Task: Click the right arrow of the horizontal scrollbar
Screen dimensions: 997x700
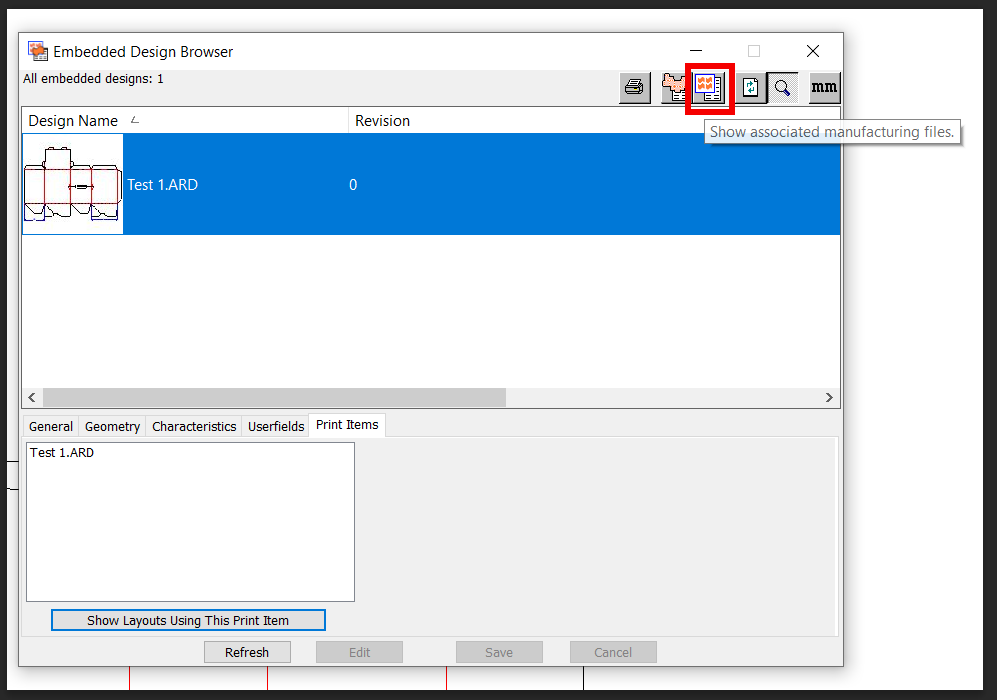Action: pos(829,397)
